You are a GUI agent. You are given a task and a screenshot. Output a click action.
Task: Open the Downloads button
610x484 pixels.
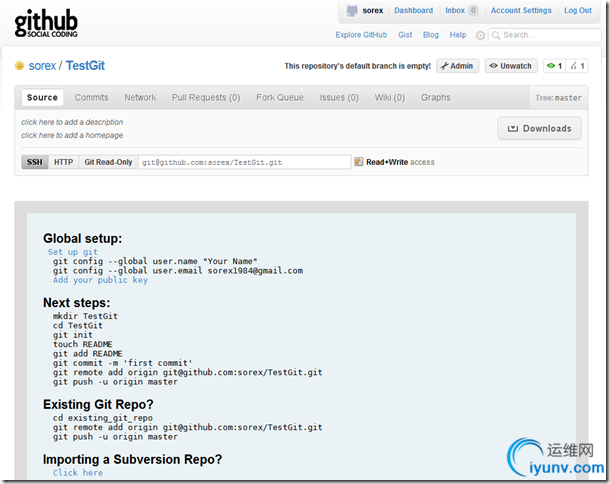[539, 128]
